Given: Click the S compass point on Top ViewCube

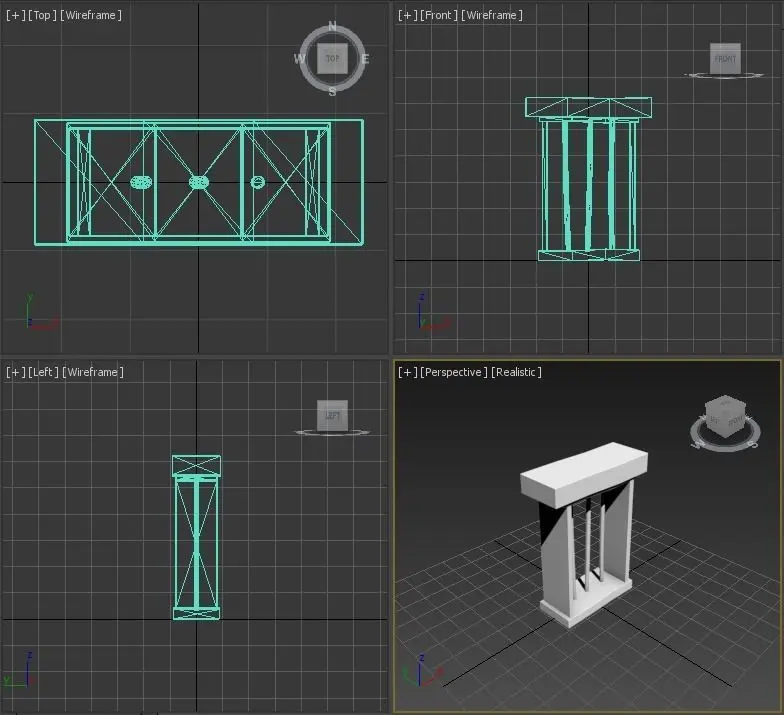Looking at the screenshot, I should coord(332,92).
